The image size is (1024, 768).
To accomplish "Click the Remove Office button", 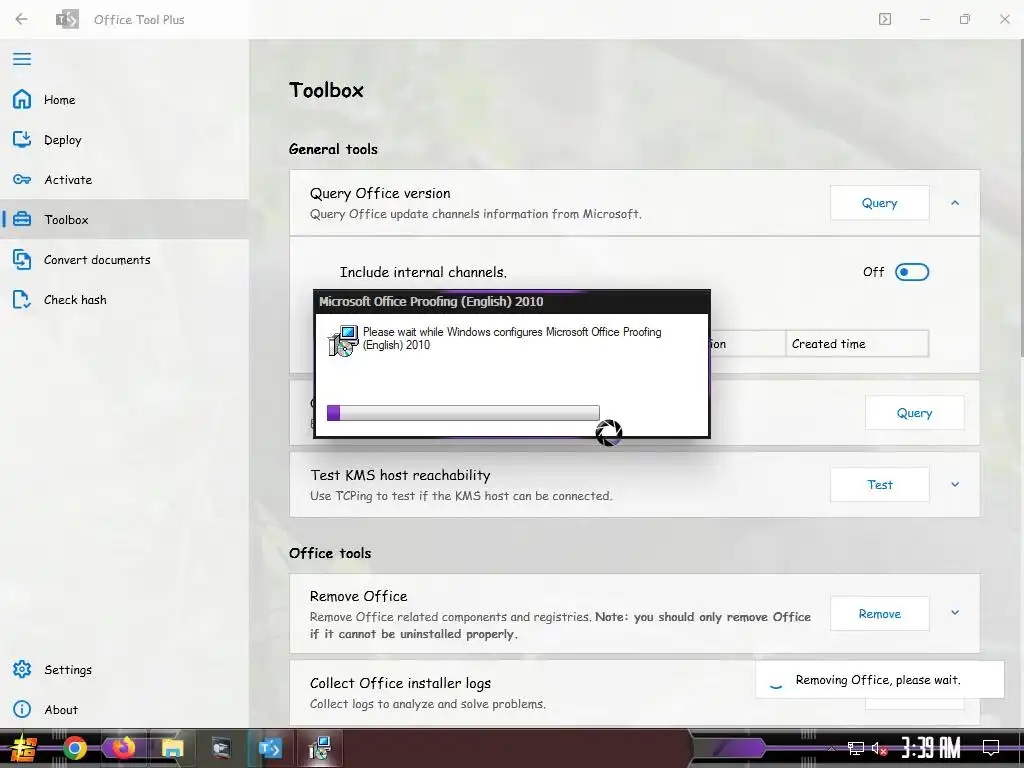I will [x=880, y=613].
